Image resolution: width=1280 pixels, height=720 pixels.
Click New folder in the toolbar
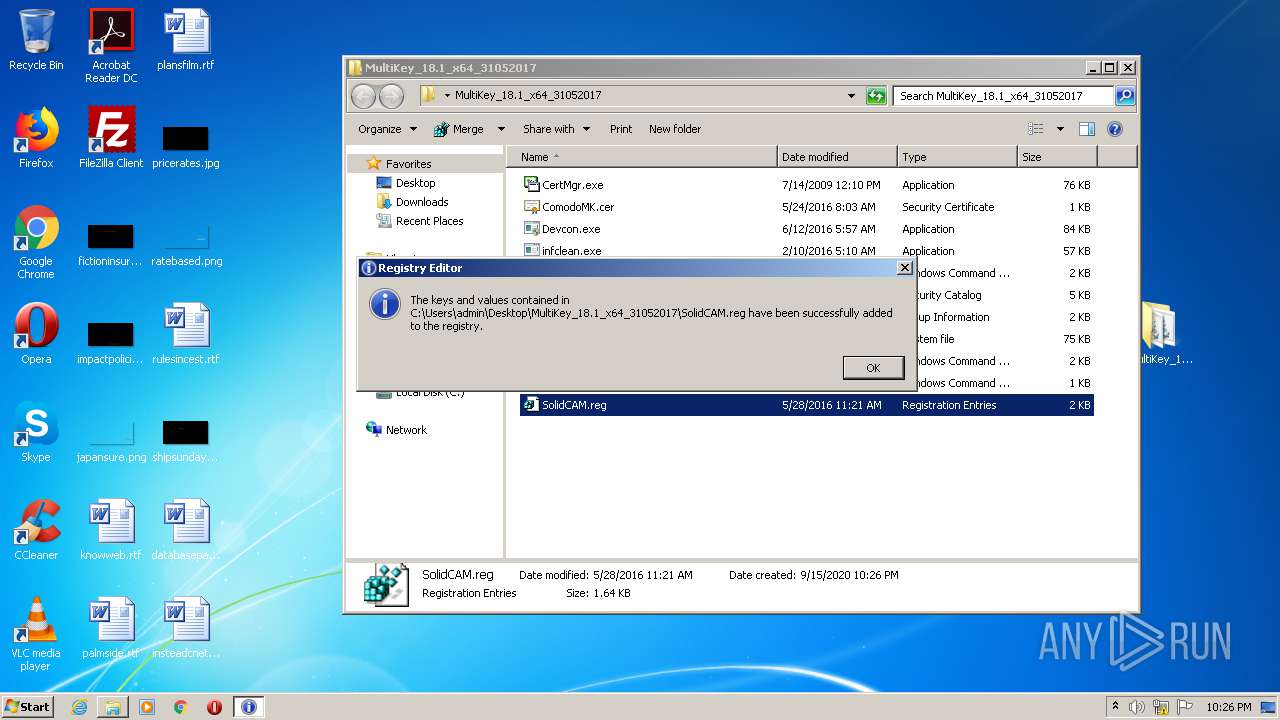click(675, 129)
